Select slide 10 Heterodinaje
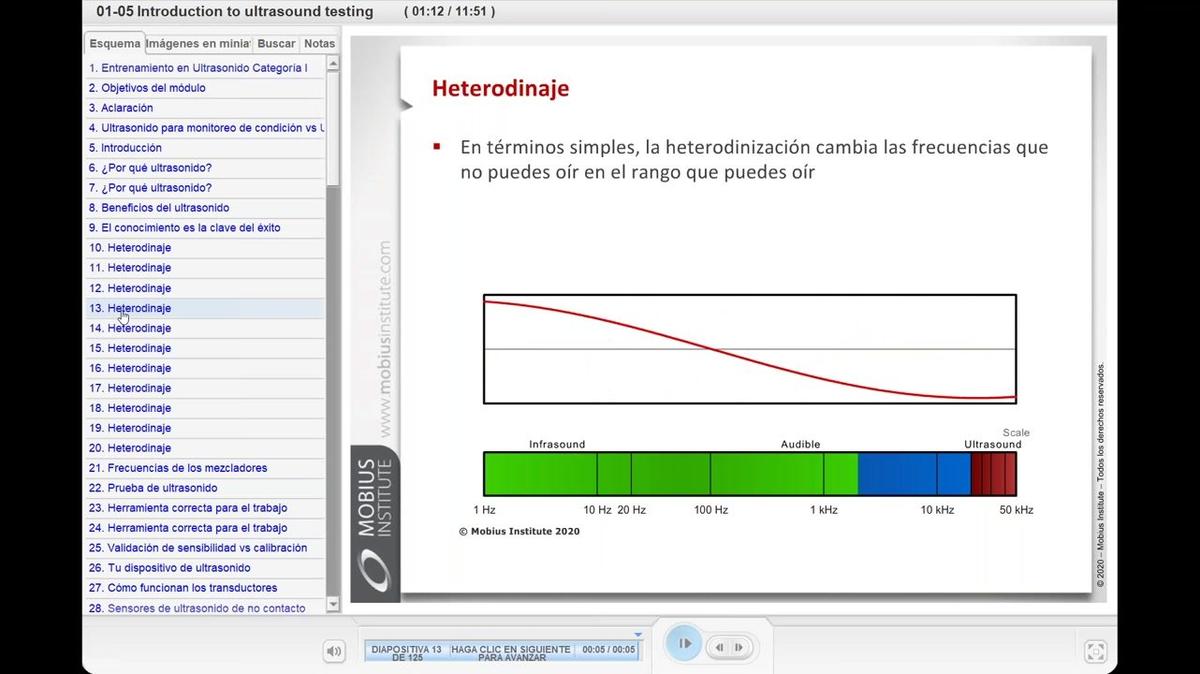The width and height of the screenshot is (1200, 674). point(205,248)
